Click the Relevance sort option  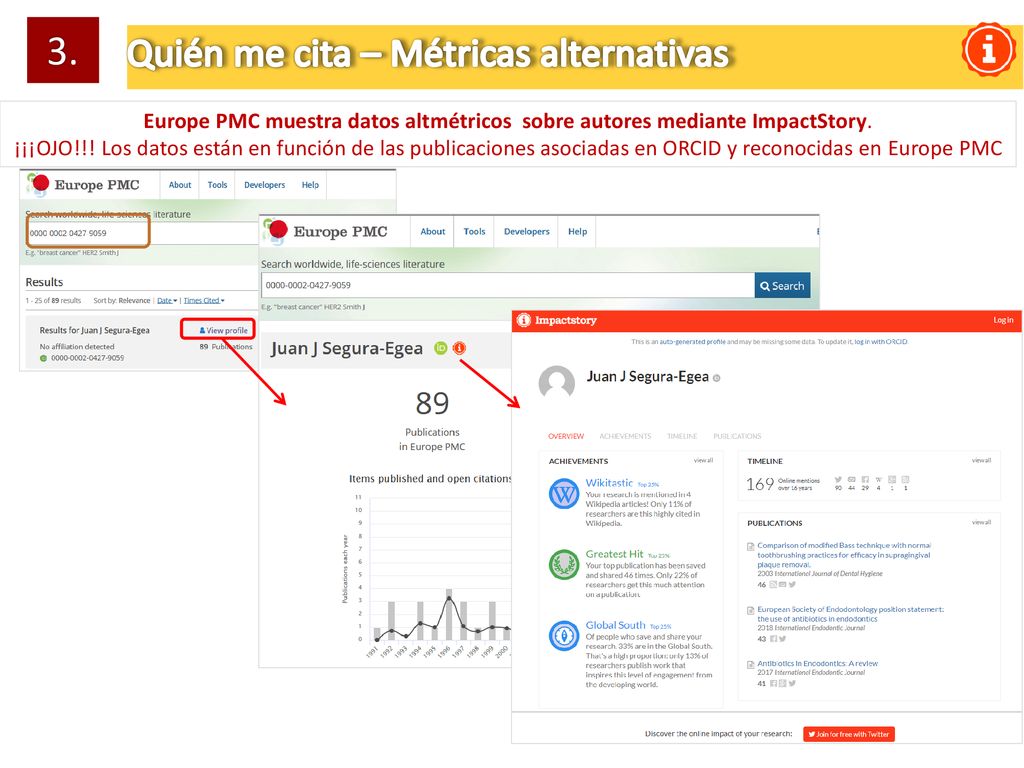(x=134, y=300)
